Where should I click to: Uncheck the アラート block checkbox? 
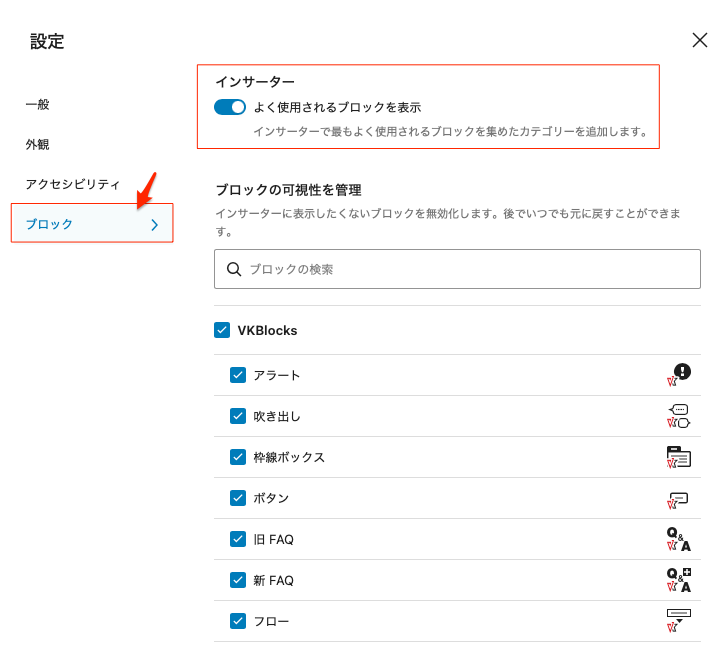(238, 375)
